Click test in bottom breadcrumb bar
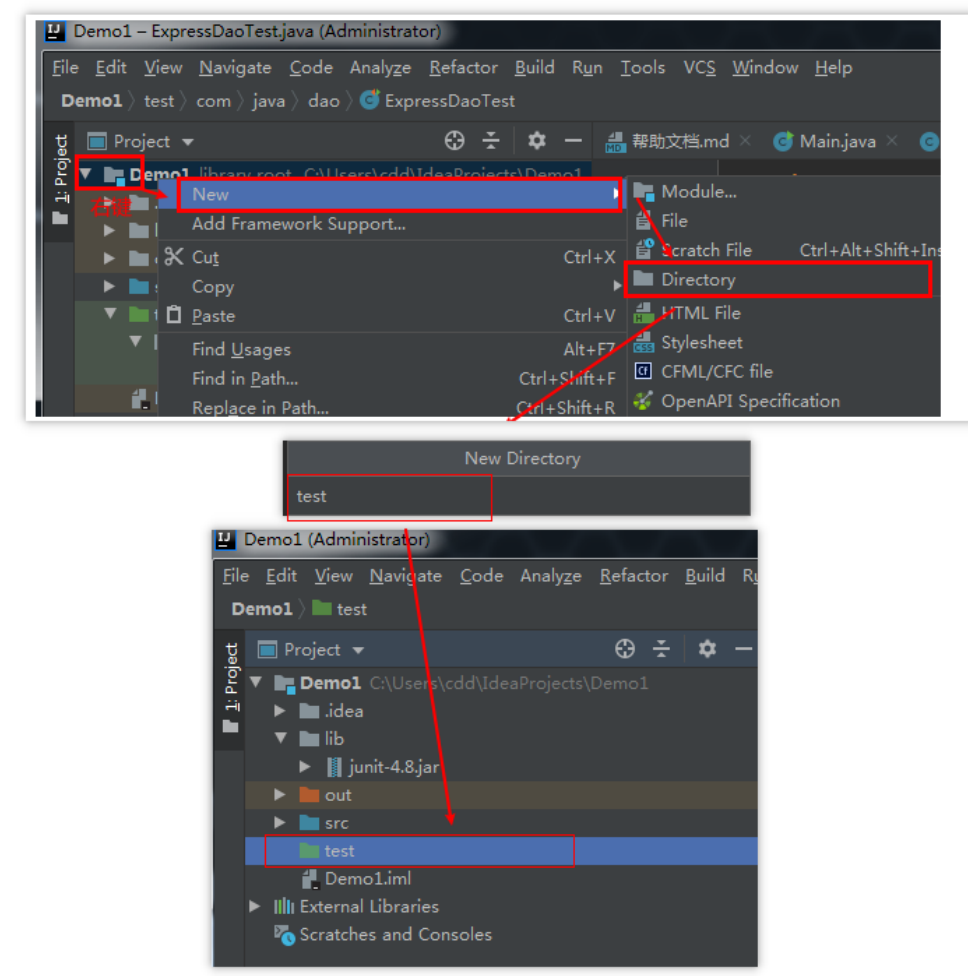Screen dimensions: 968x976 [339, 609]
